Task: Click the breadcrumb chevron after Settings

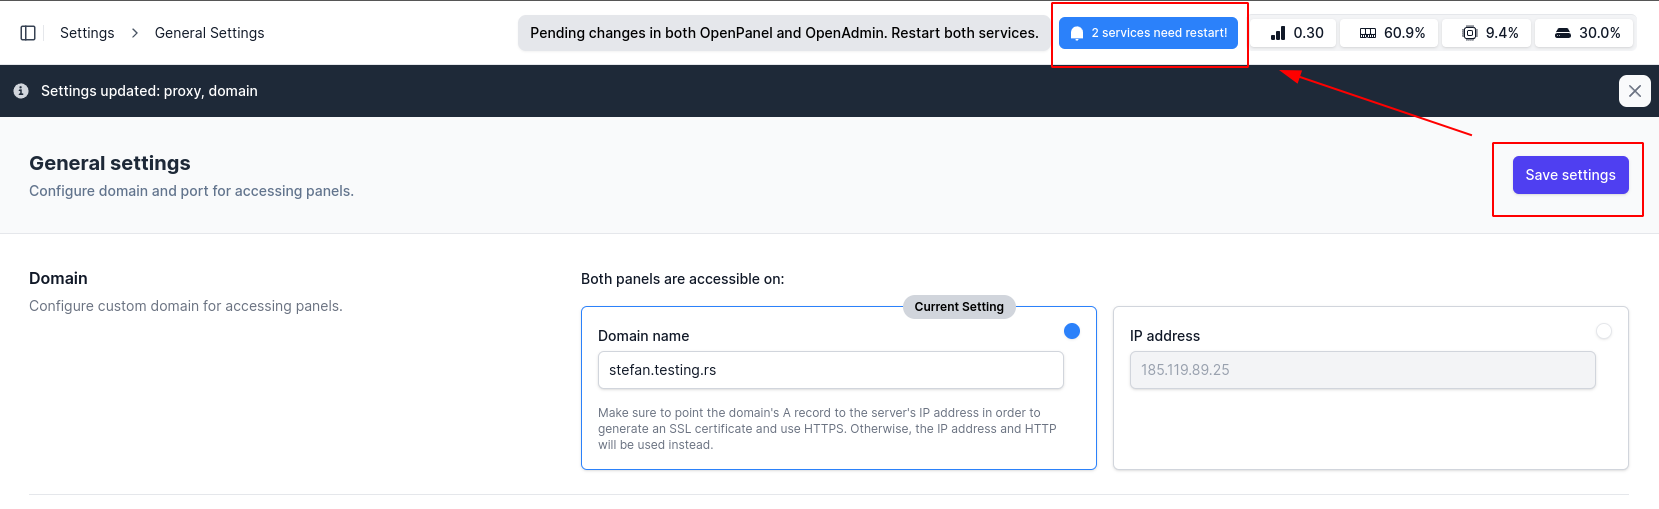Action: pyautogui.click(x=135, y=33)
